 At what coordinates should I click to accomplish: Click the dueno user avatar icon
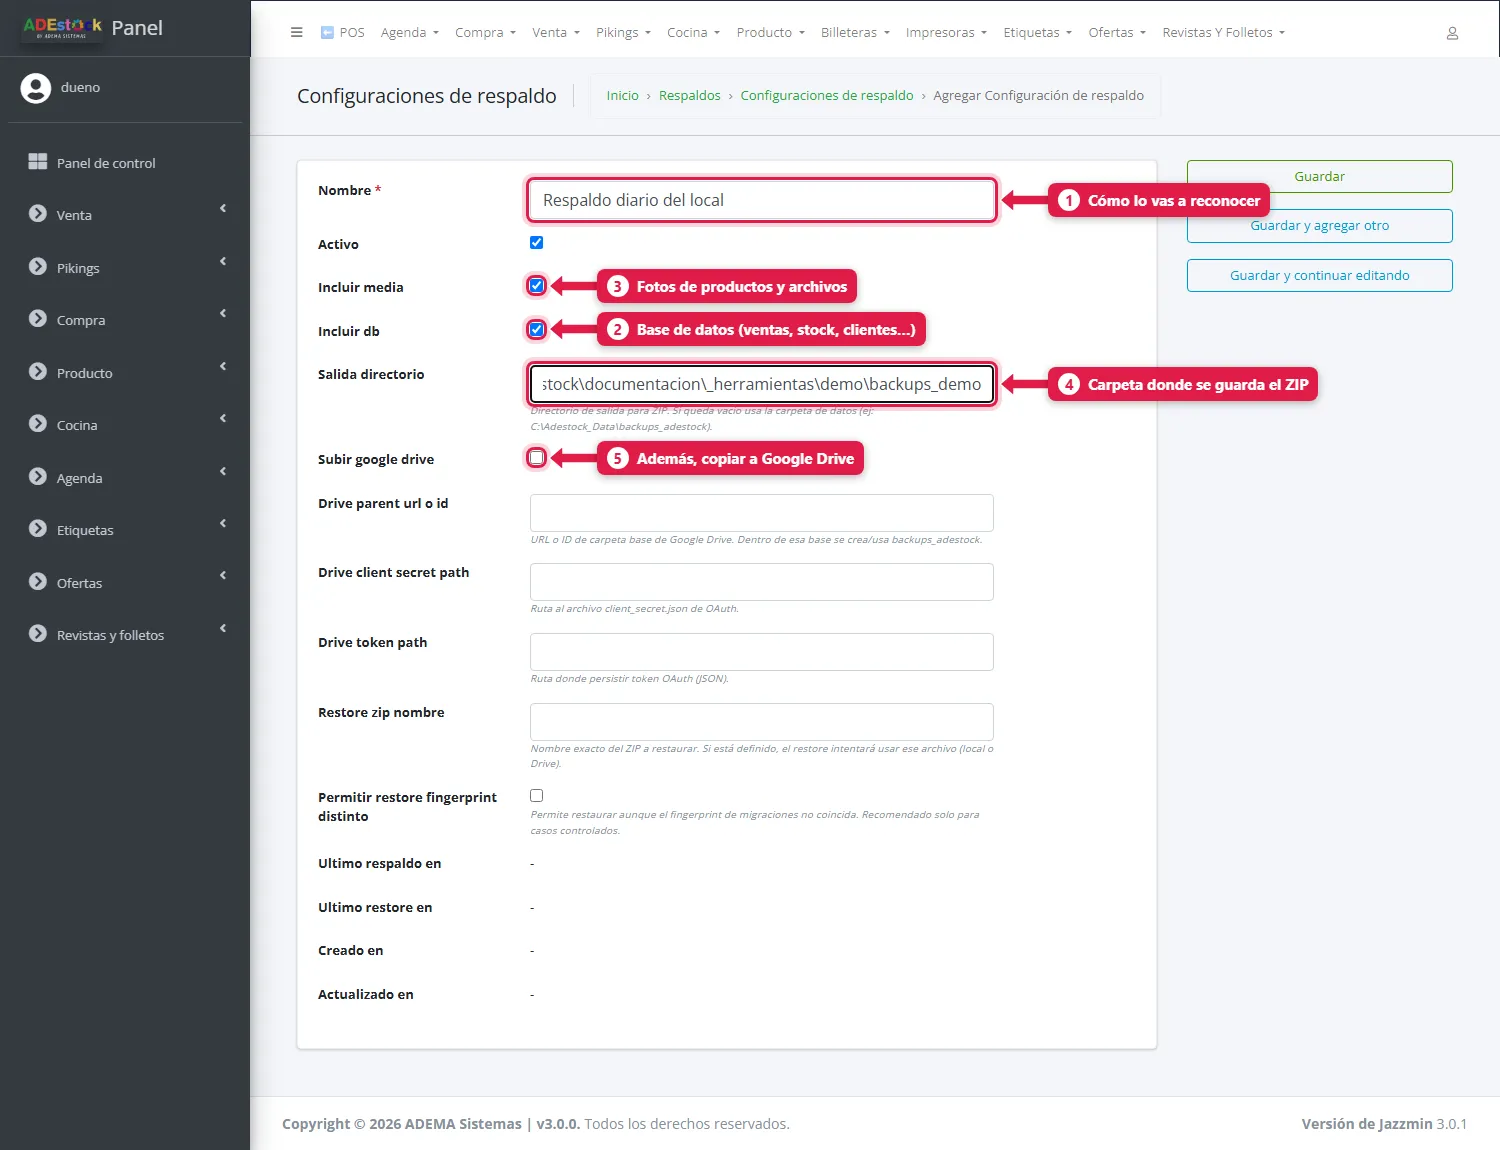(x=36, y=88)
